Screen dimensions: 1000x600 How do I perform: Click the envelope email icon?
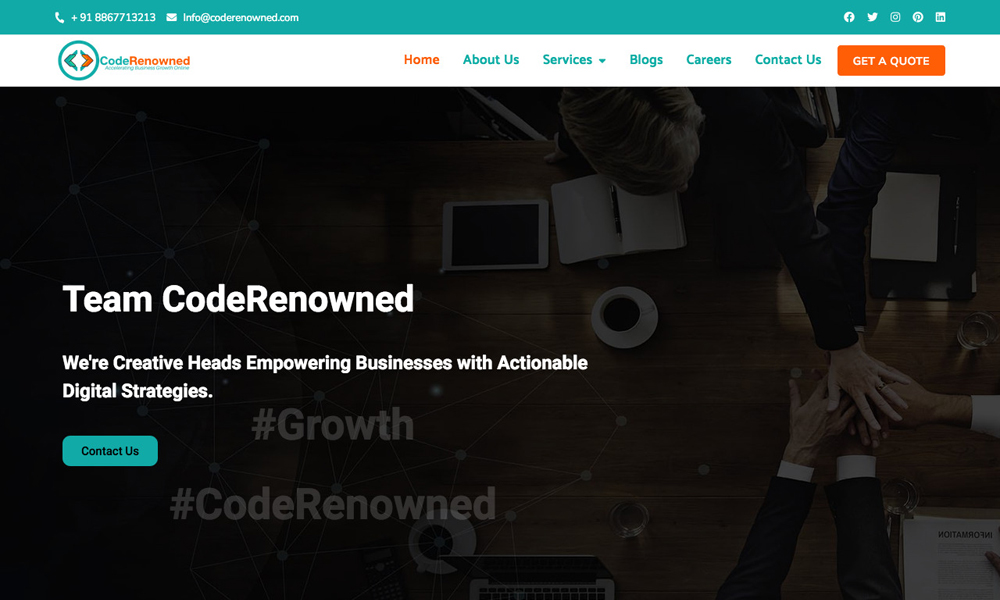172,17
